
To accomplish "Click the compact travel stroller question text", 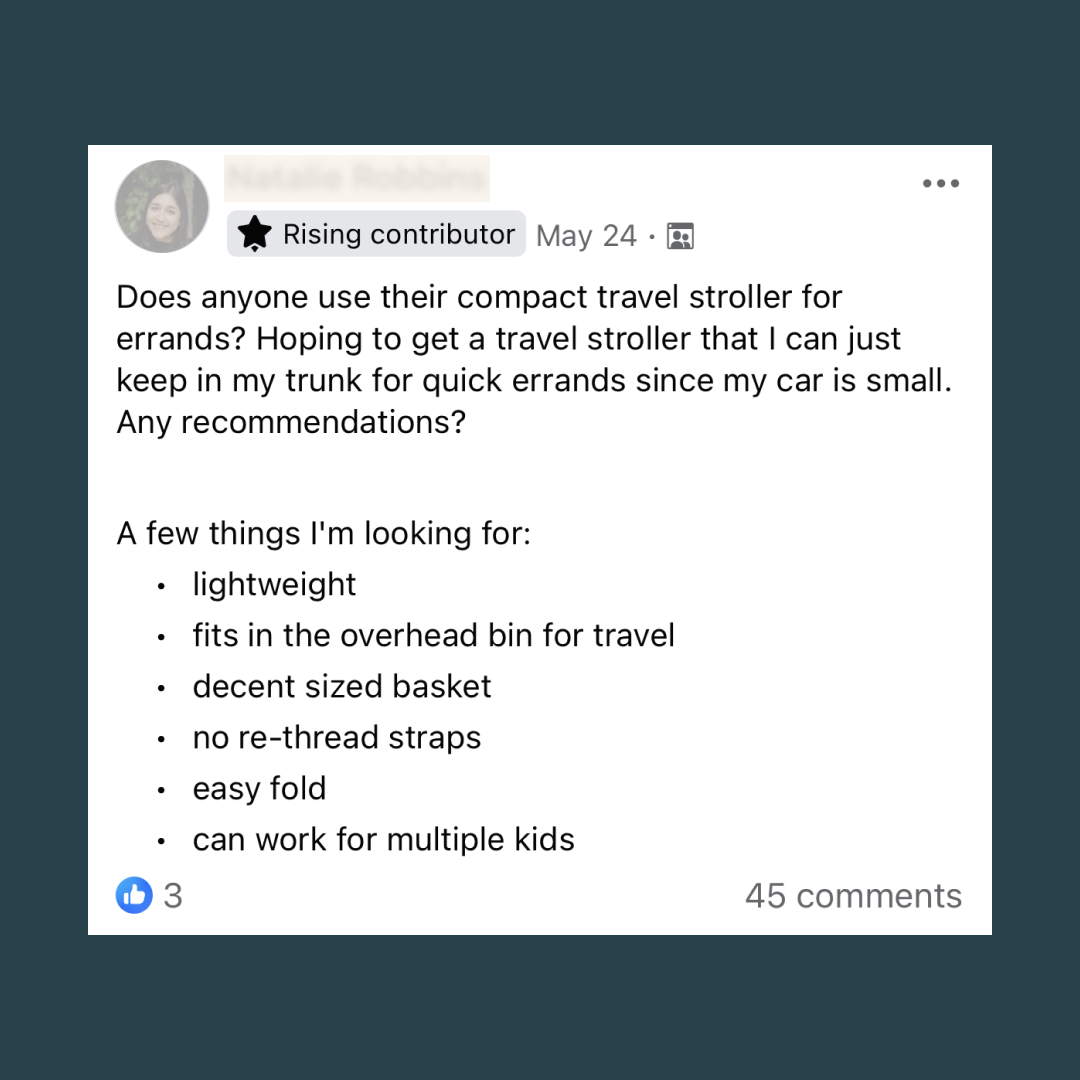I will click(480, 297).
